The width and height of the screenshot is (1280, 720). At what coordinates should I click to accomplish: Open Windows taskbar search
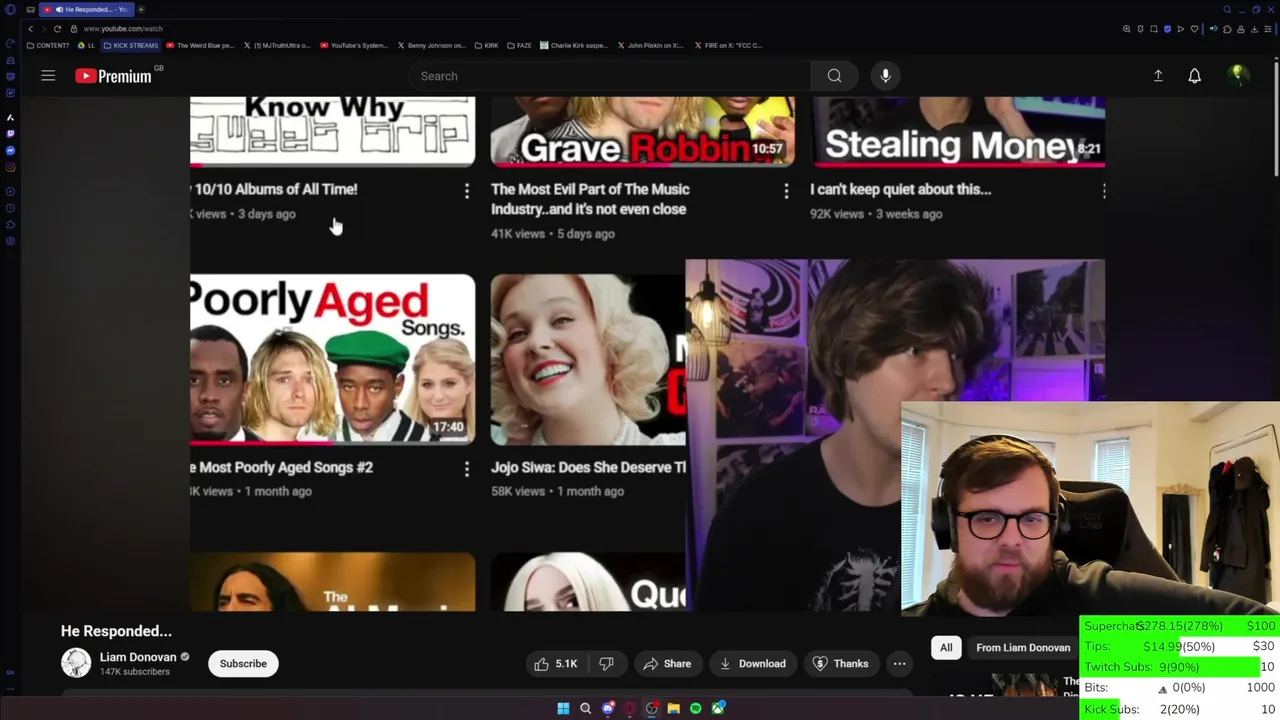click(x=585, y=708)
